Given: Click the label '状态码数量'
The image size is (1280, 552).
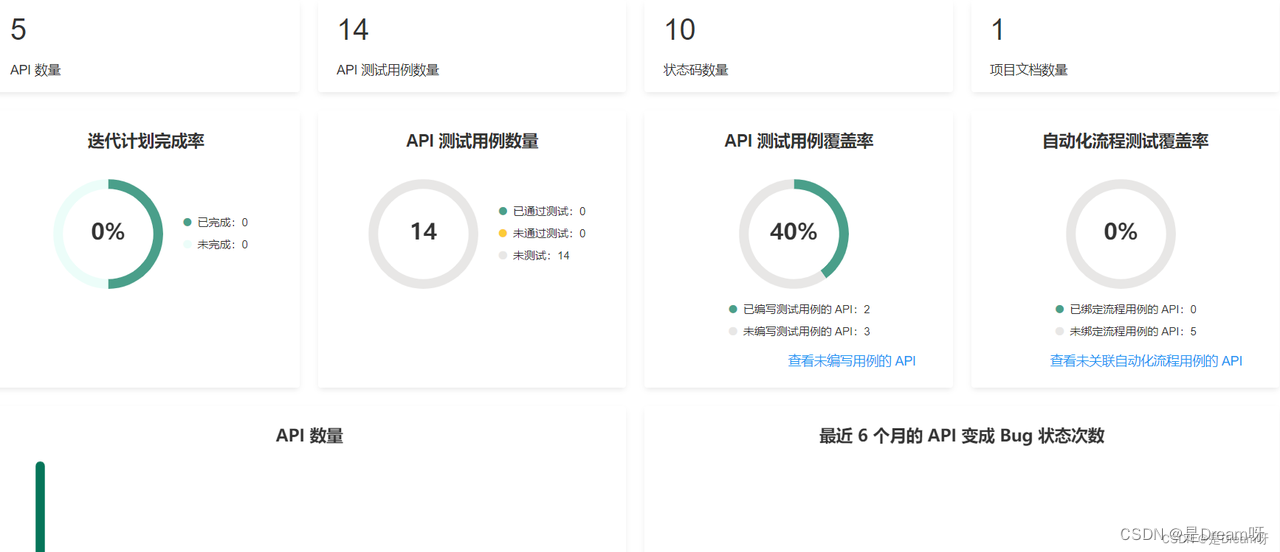Looking at the screenshot, I should coord(696,70).
